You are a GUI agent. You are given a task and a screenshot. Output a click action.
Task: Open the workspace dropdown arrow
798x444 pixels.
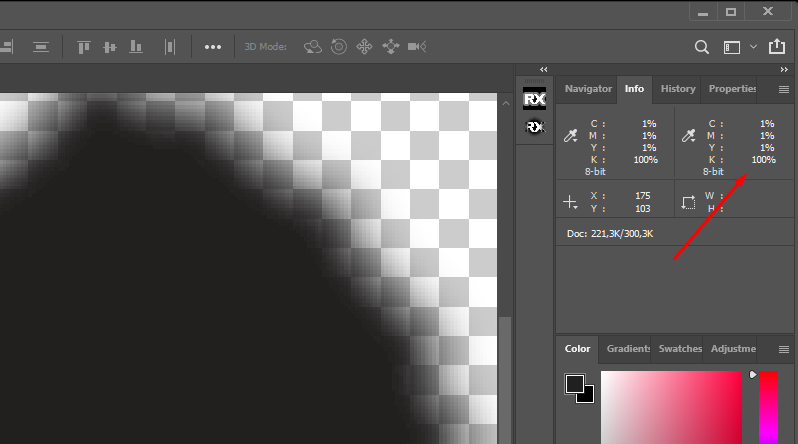point(753,47)
